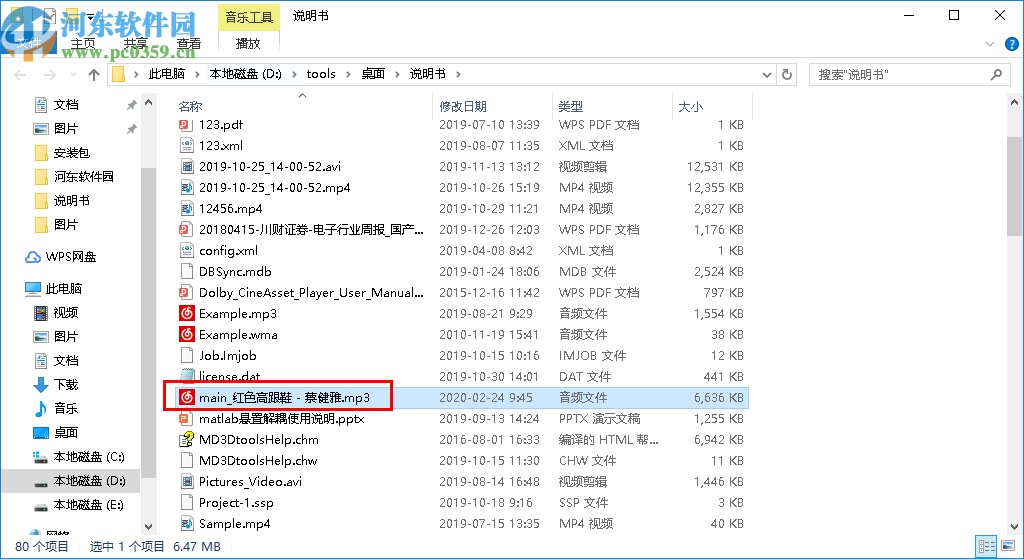
Task: Click the Project-1.ssp file icon
Action: coord(187,503)
